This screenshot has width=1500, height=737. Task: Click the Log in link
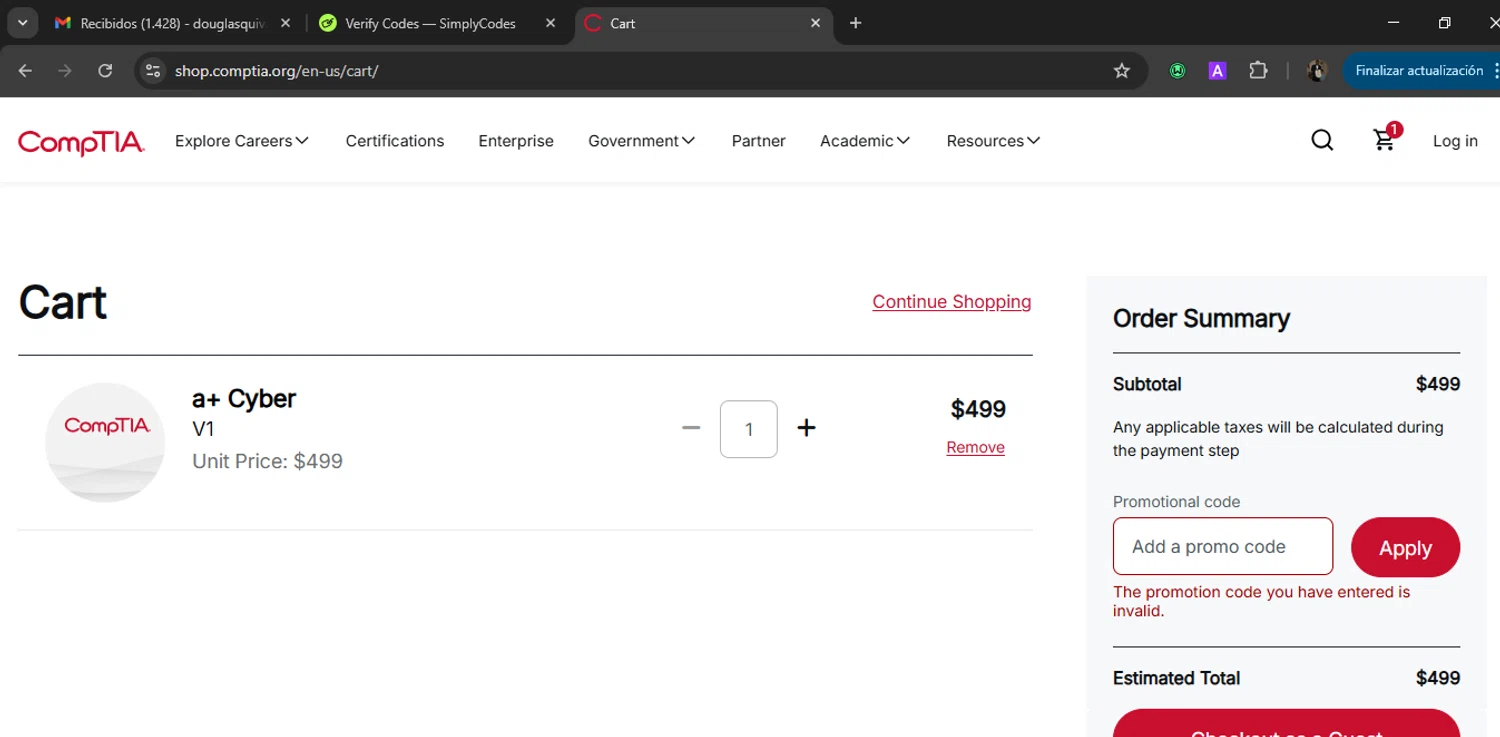[1455, 141]
